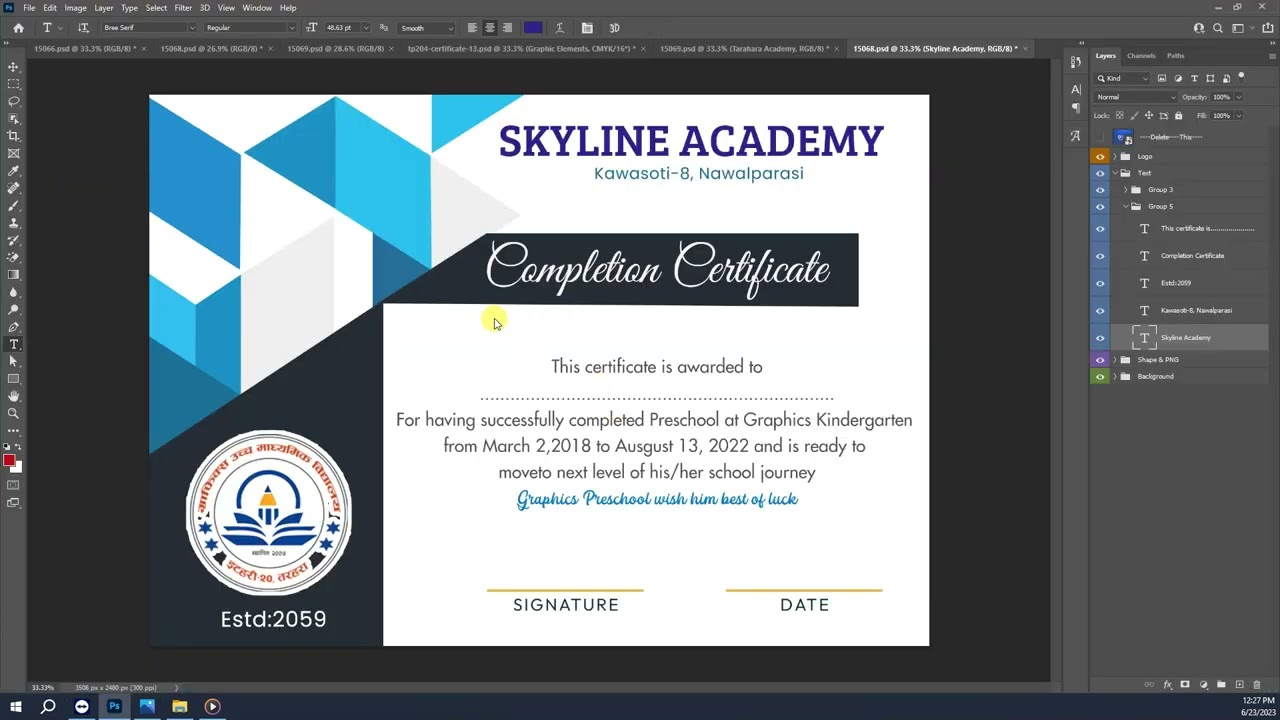Expand the Logo group

point(1115,156)
